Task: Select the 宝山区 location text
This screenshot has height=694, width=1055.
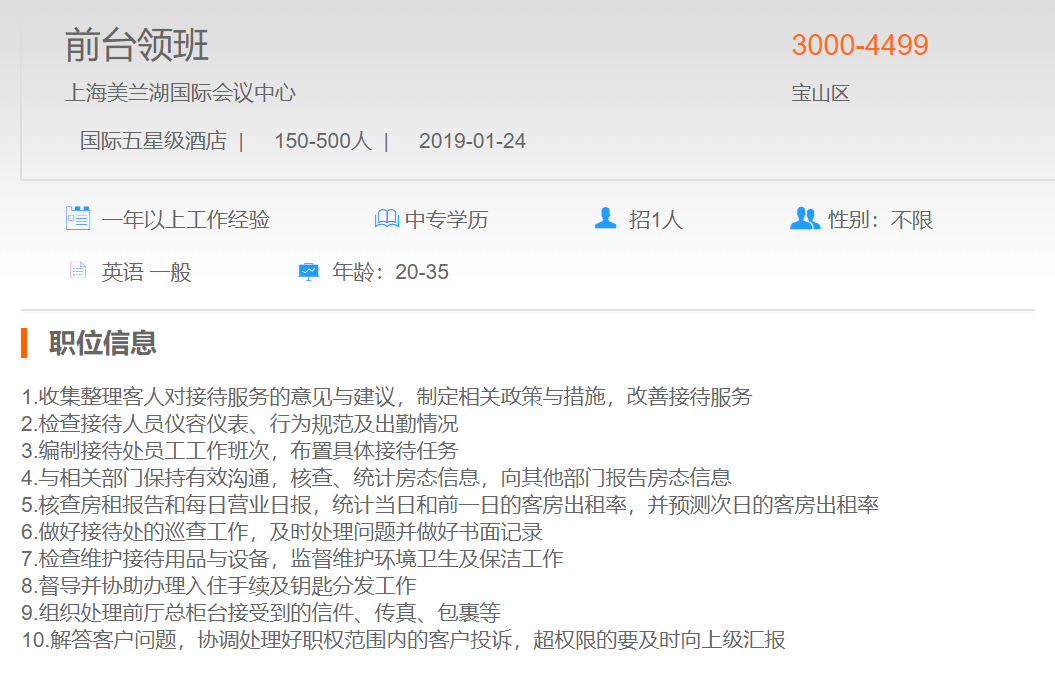Action: (820, 94)
